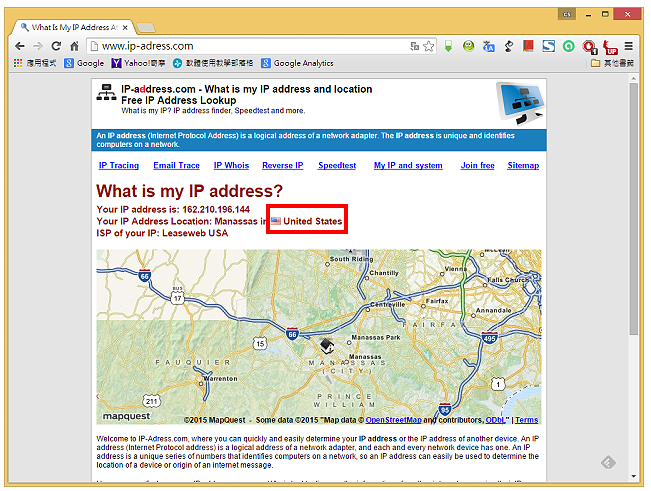Click the Warrenton label on the map

point(220,379)
